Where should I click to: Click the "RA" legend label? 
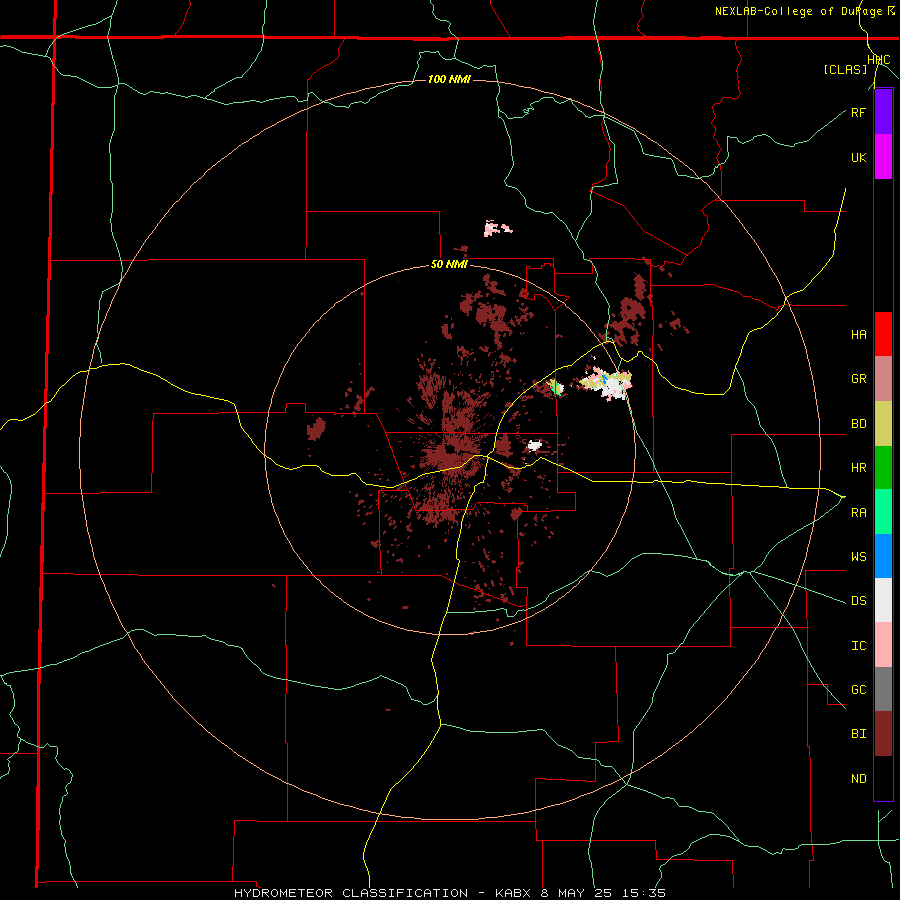click(858, 513)
